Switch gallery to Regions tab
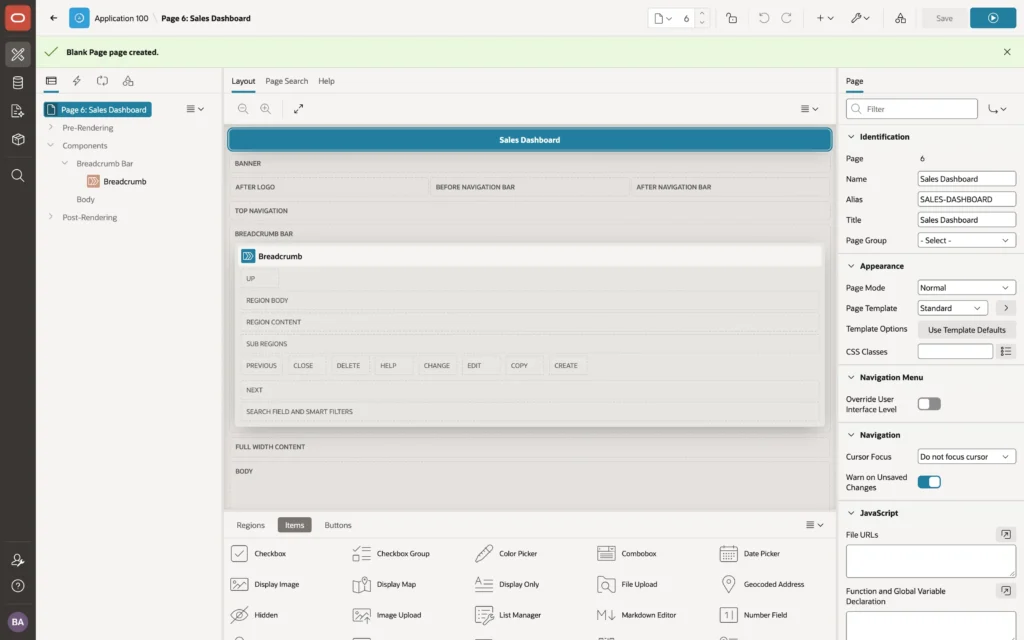The image size is (1024, 640). point(250,525)
